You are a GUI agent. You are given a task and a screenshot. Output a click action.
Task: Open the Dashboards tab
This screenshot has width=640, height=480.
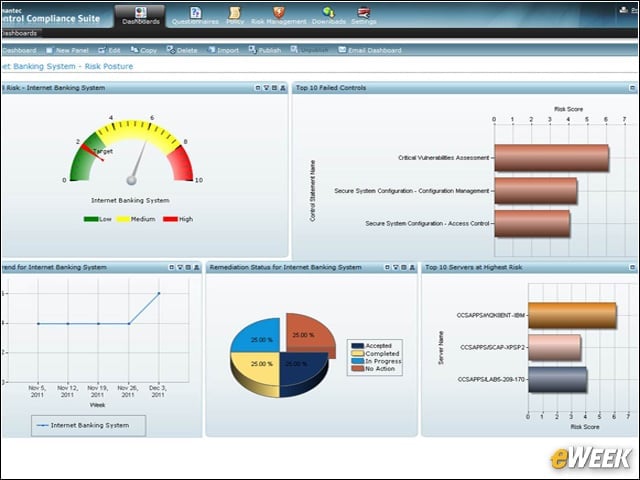pyautogui.click(x=140, y=16)
